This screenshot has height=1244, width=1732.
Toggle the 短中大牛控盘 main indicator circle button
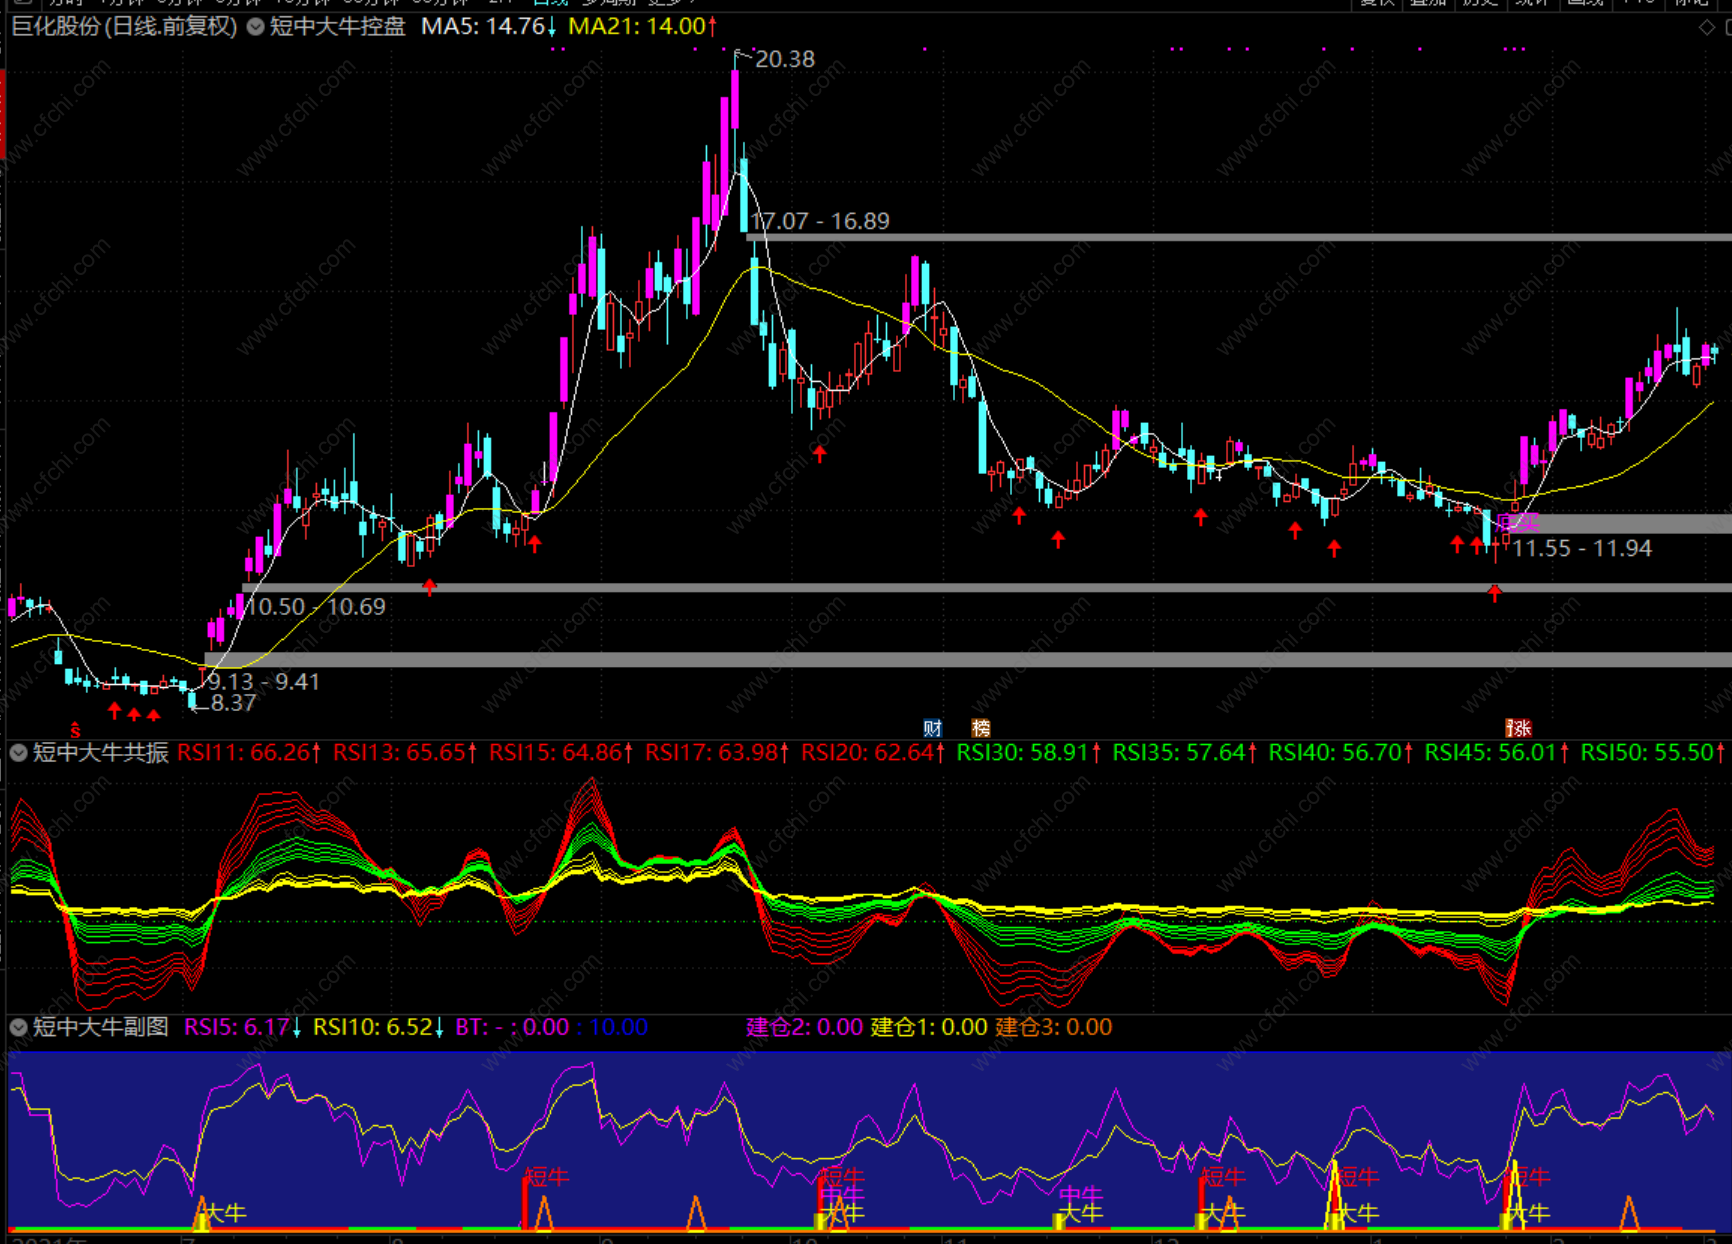[x=256, y=27]
